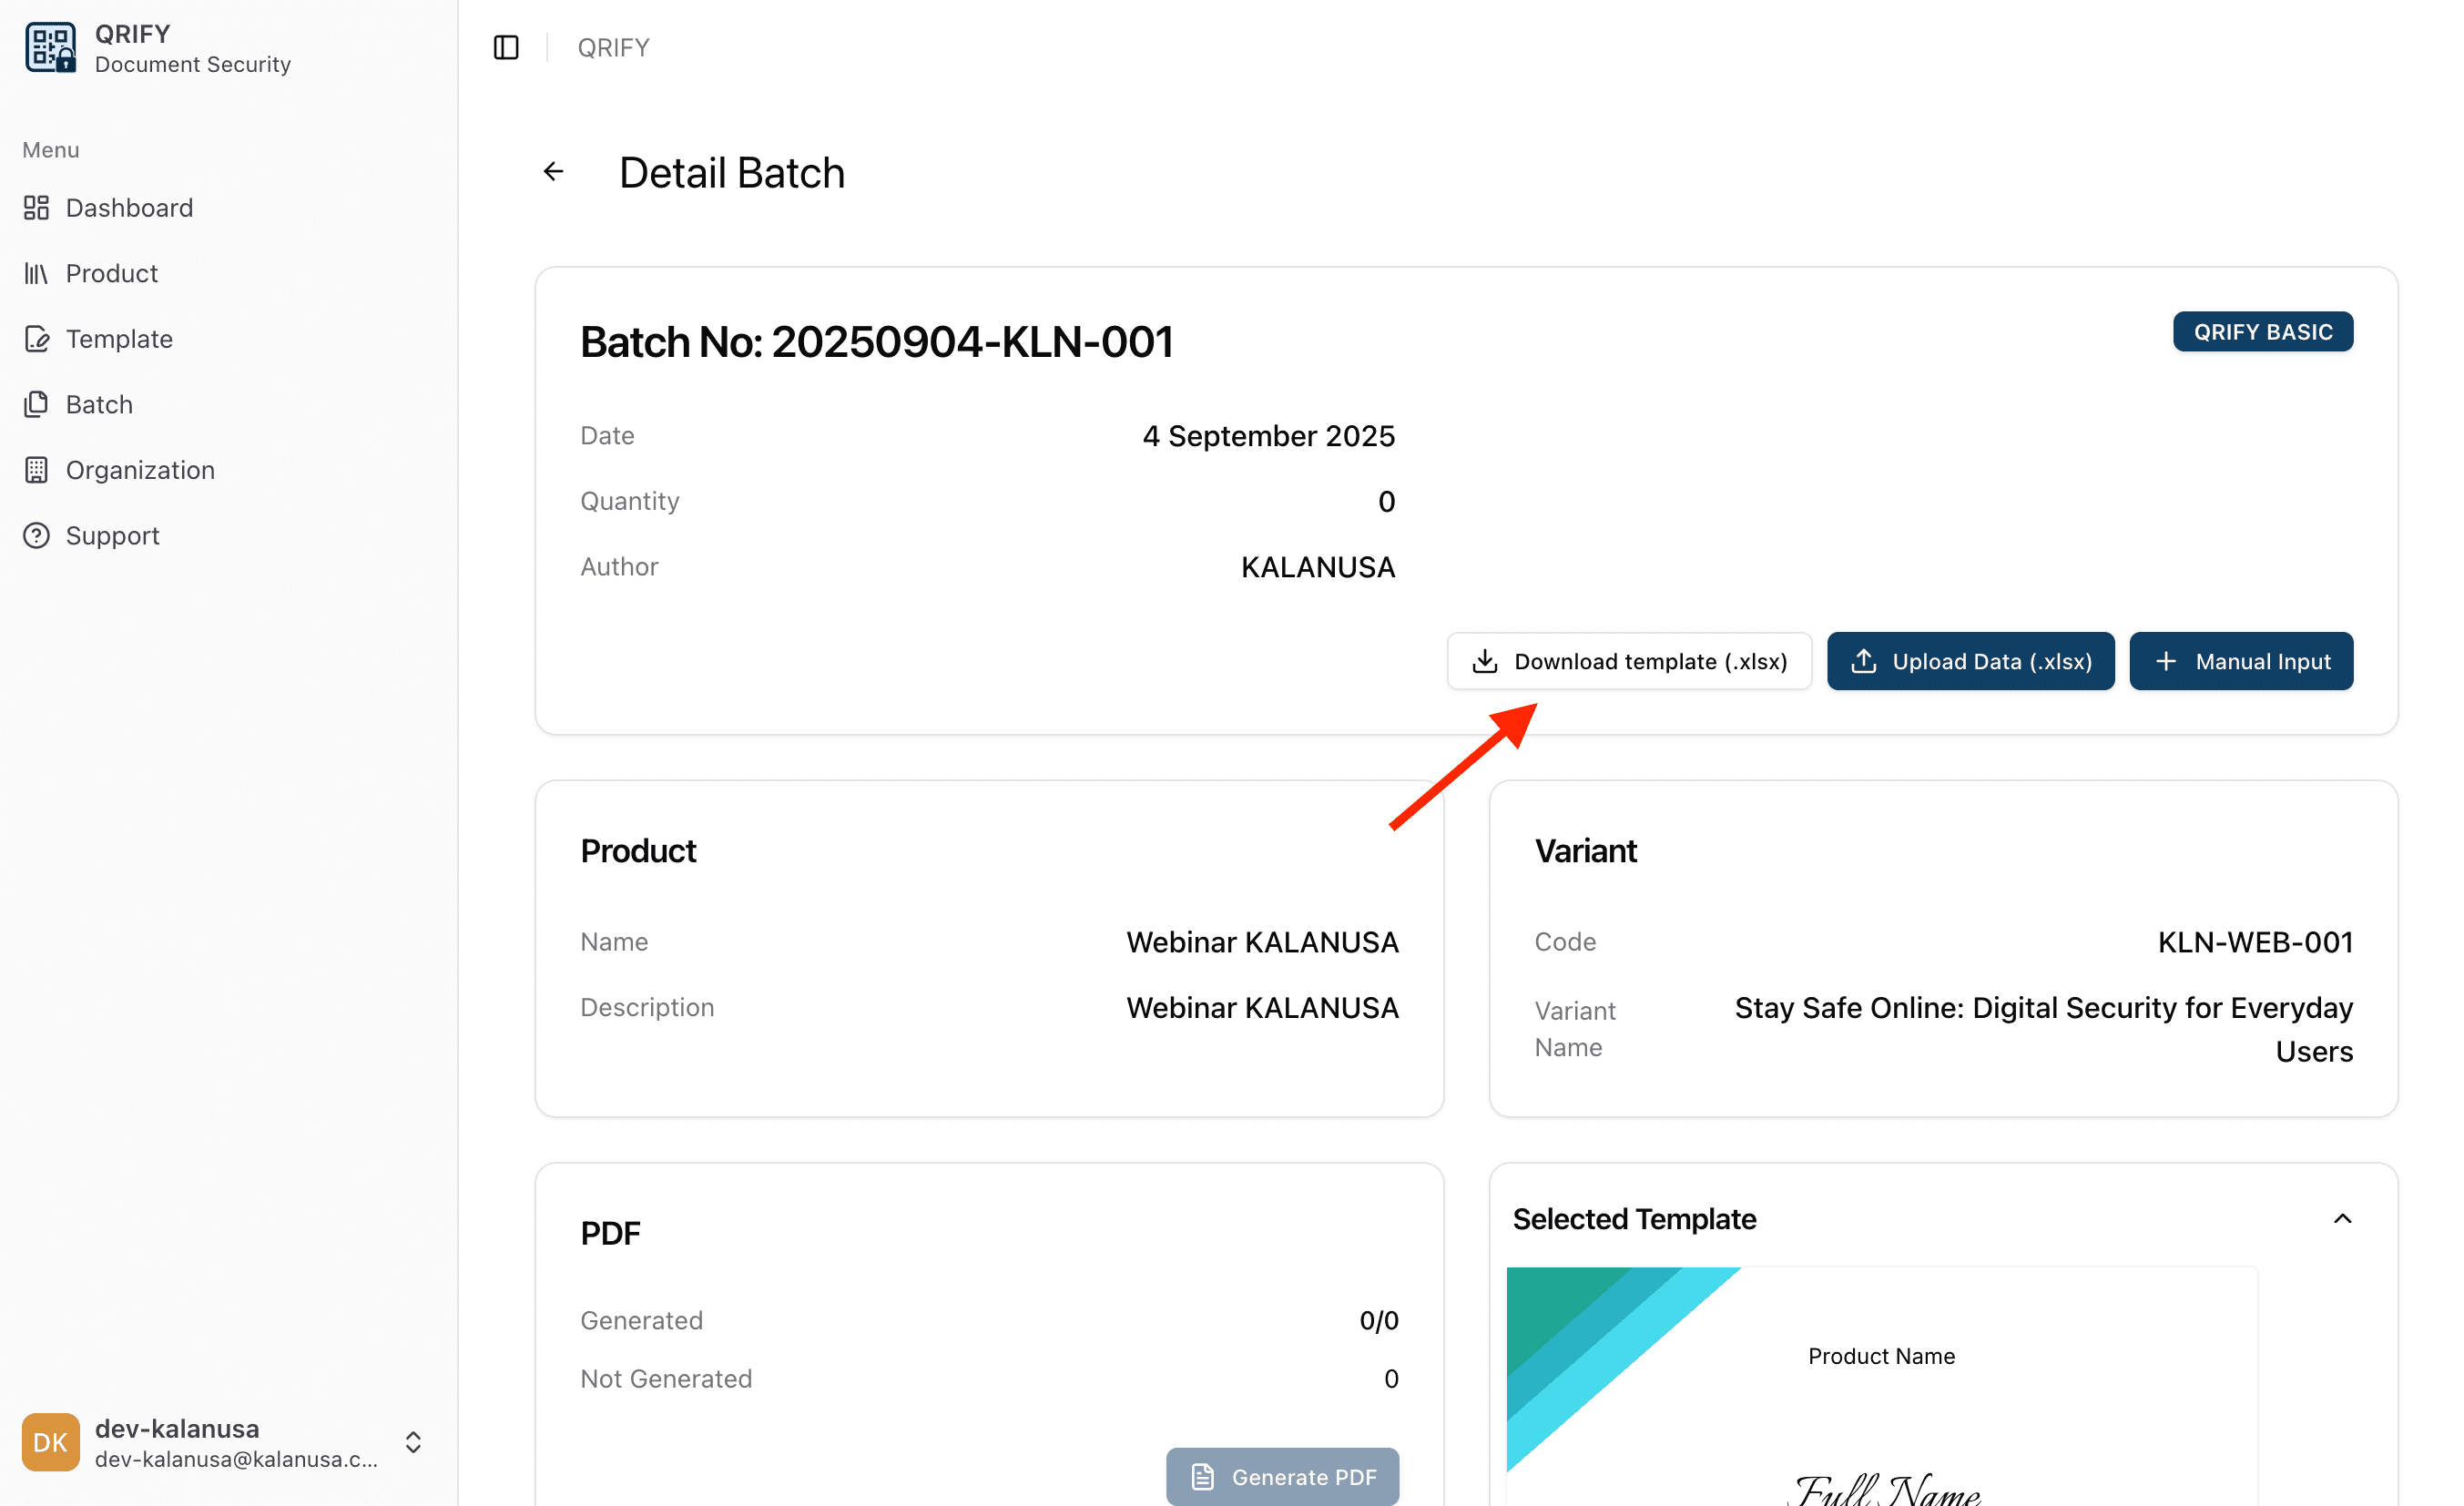Toggle the sidebar panel icon beside QRIFY breadcrumb

click(506, 47)
